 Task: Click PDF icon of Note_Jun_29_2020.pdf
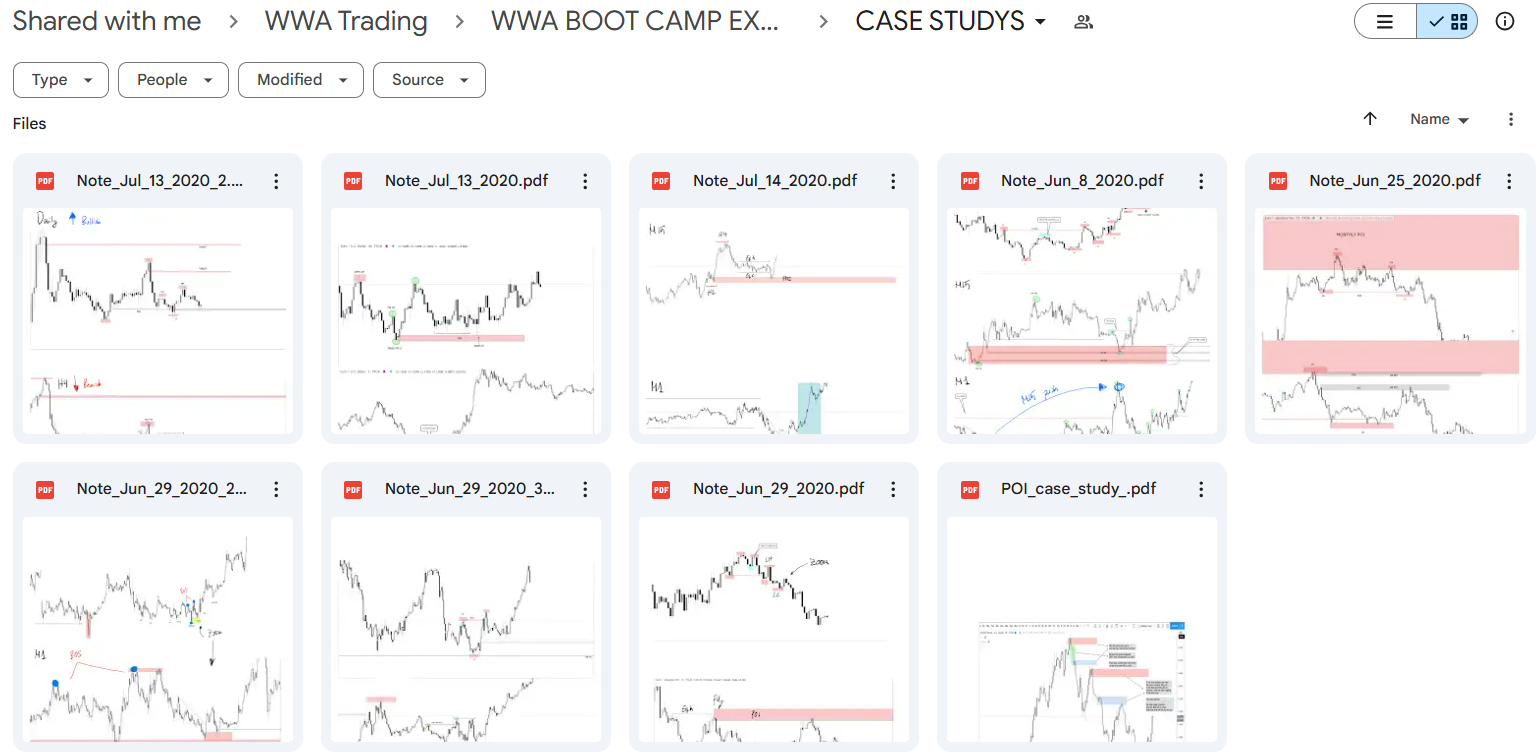pos(661,489)
